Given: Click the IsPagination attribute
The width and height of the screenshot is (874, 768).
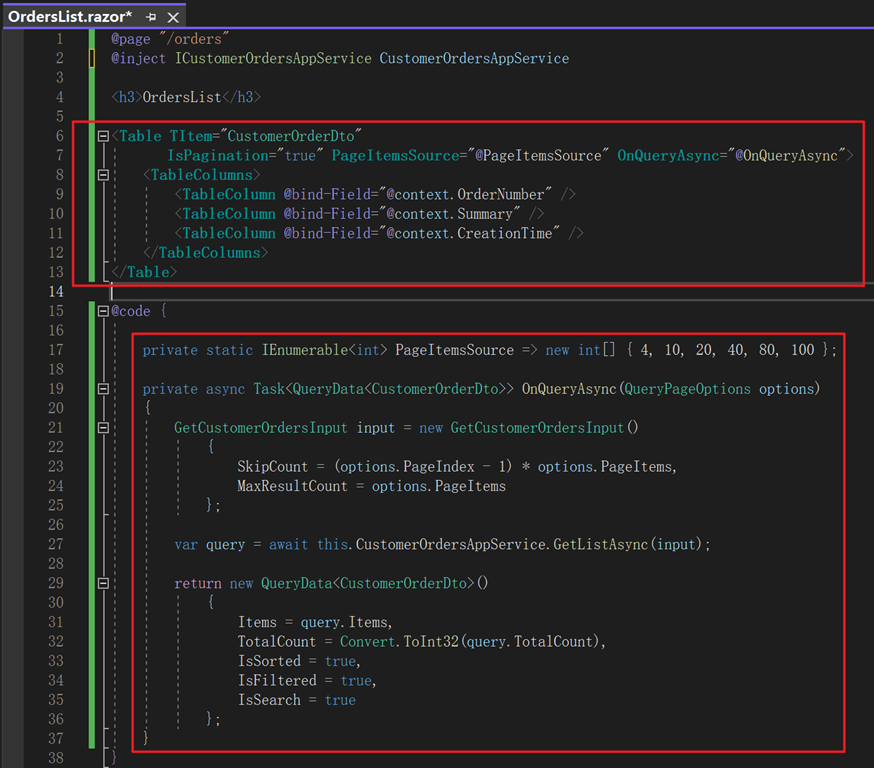Looking at the screenshot, I should tap(218, 155).
